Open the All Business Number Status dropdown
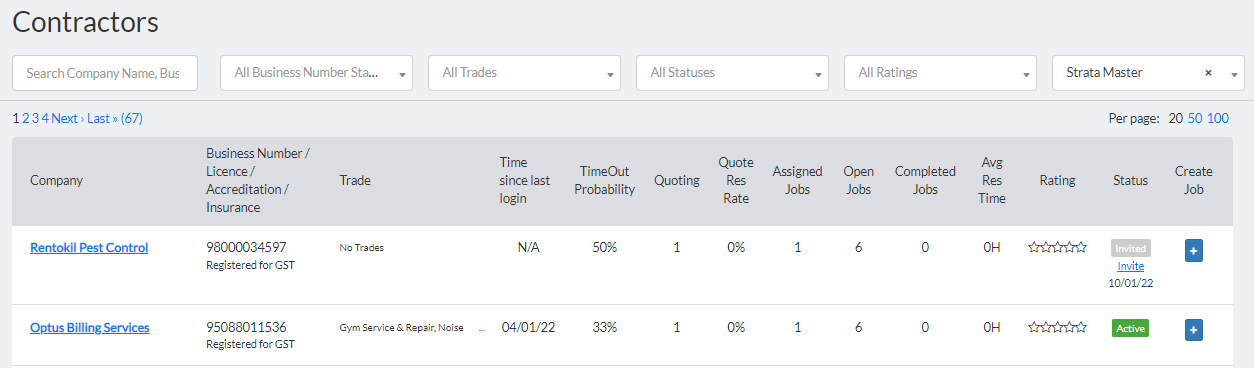The width and height of the screenshot is (1254, 368). click(x=316, y=73)
